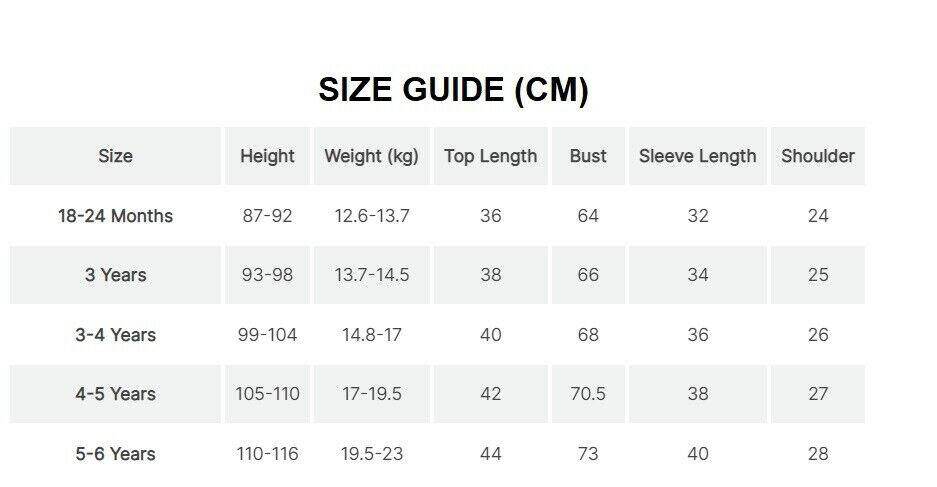Click the 19.5-23 weight cell
The image size is (937, 487).
click(x=371, y=454)
